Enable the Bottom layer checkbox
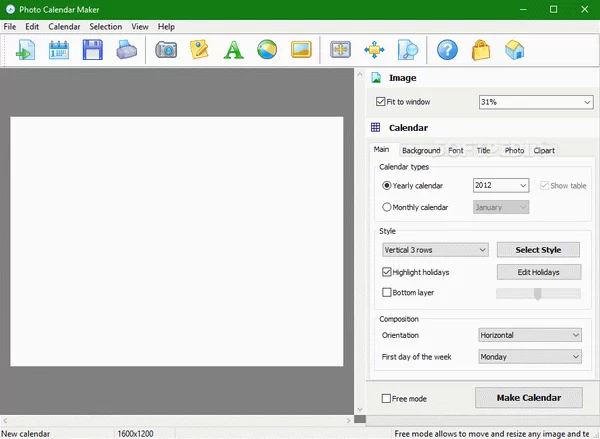600x439 pixels. point(386,292)
